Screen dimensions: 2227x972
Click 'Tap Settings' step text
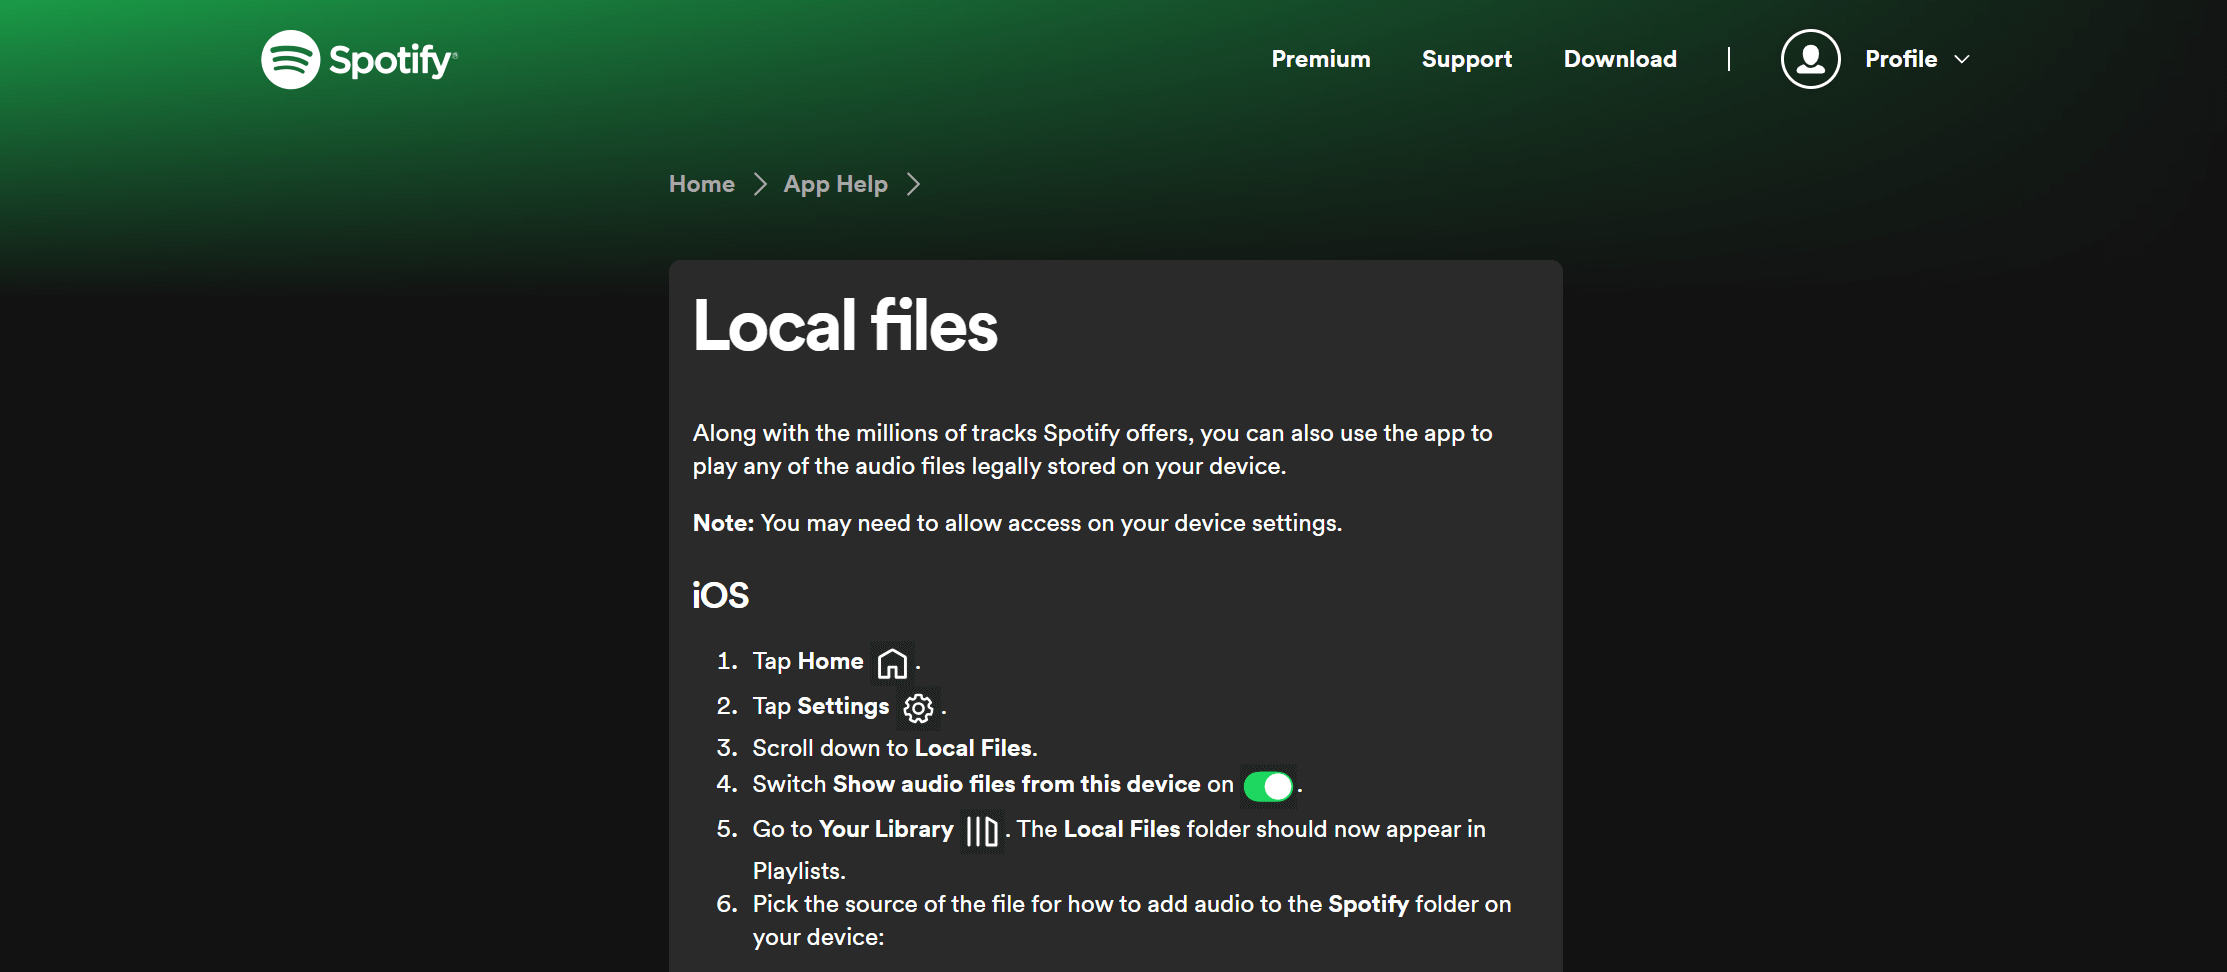point(821,707)
